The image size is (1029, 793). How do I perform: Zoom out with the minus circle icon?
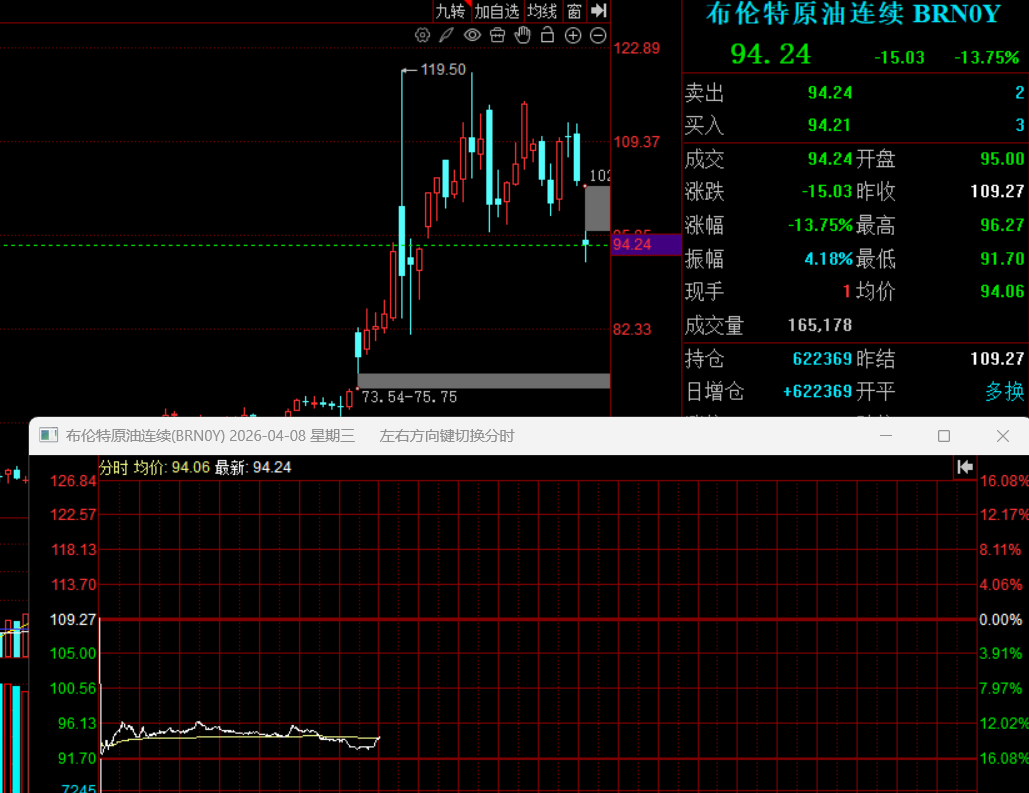click(x=598, y=35)
